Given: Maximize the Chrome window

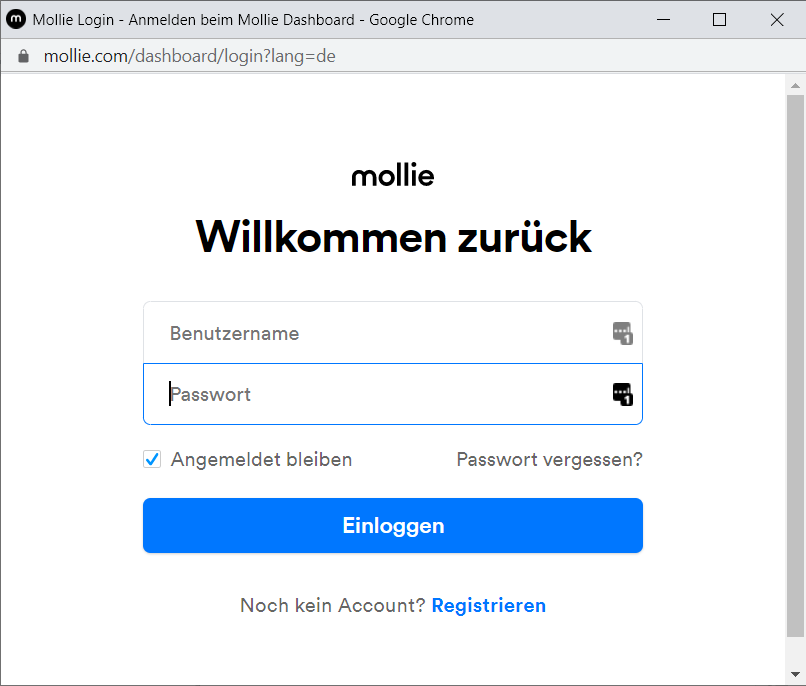Looking at the screenshot, I should (x=719, y=19).
